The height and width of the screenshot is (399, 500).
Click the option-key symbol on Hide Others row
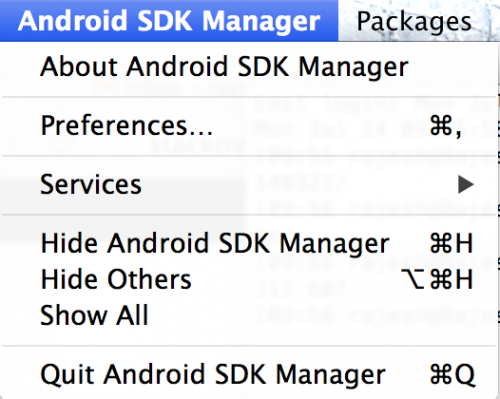pyautogui.click(x=413, y=279)
